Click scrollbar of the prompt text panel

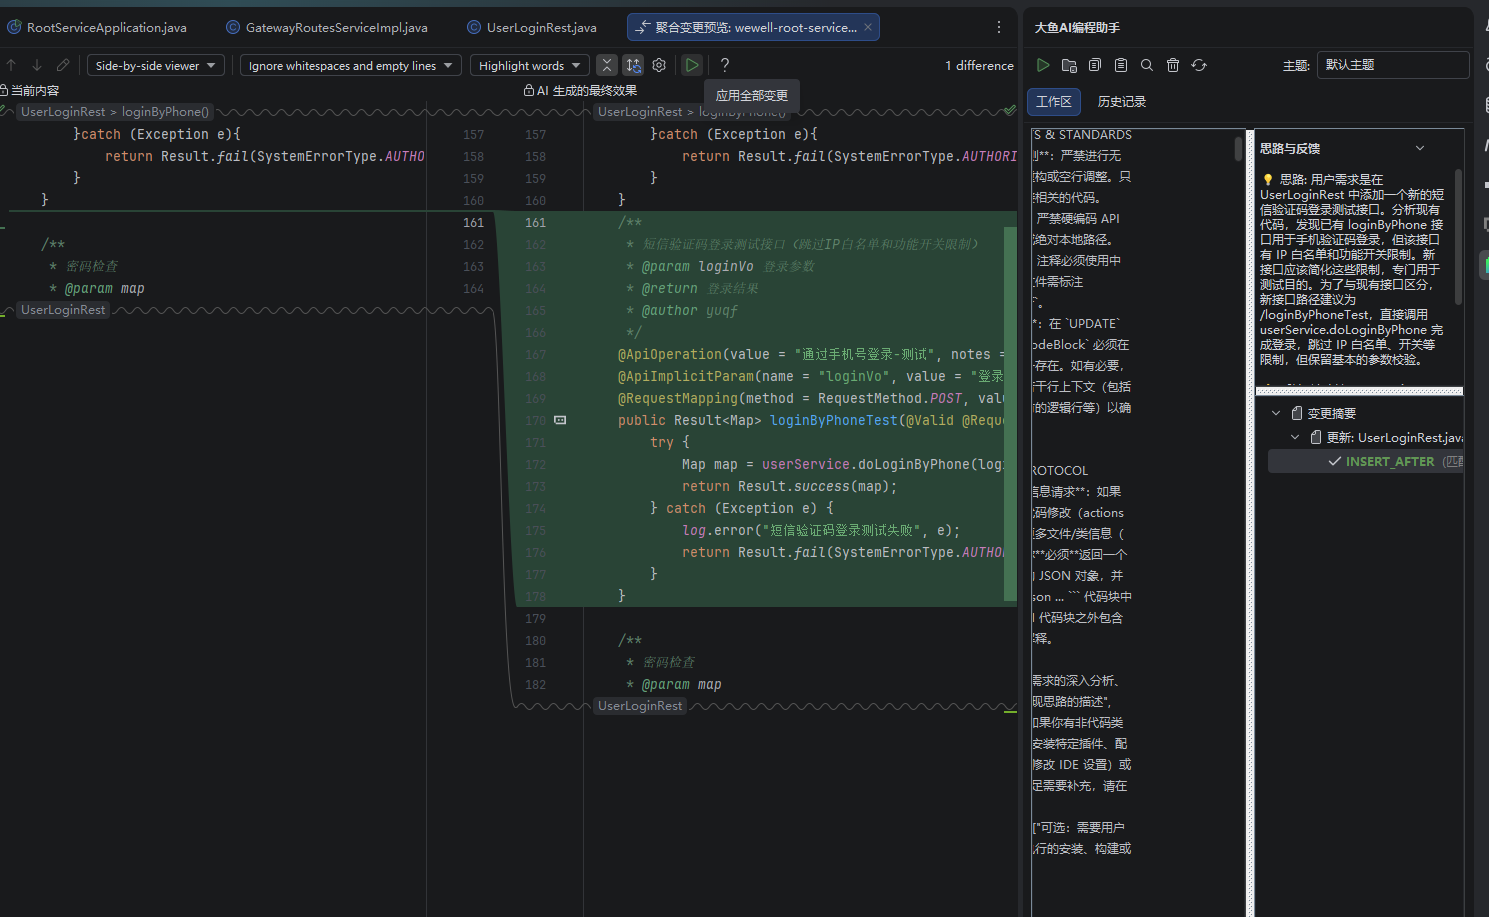[x=1238, y=148]
